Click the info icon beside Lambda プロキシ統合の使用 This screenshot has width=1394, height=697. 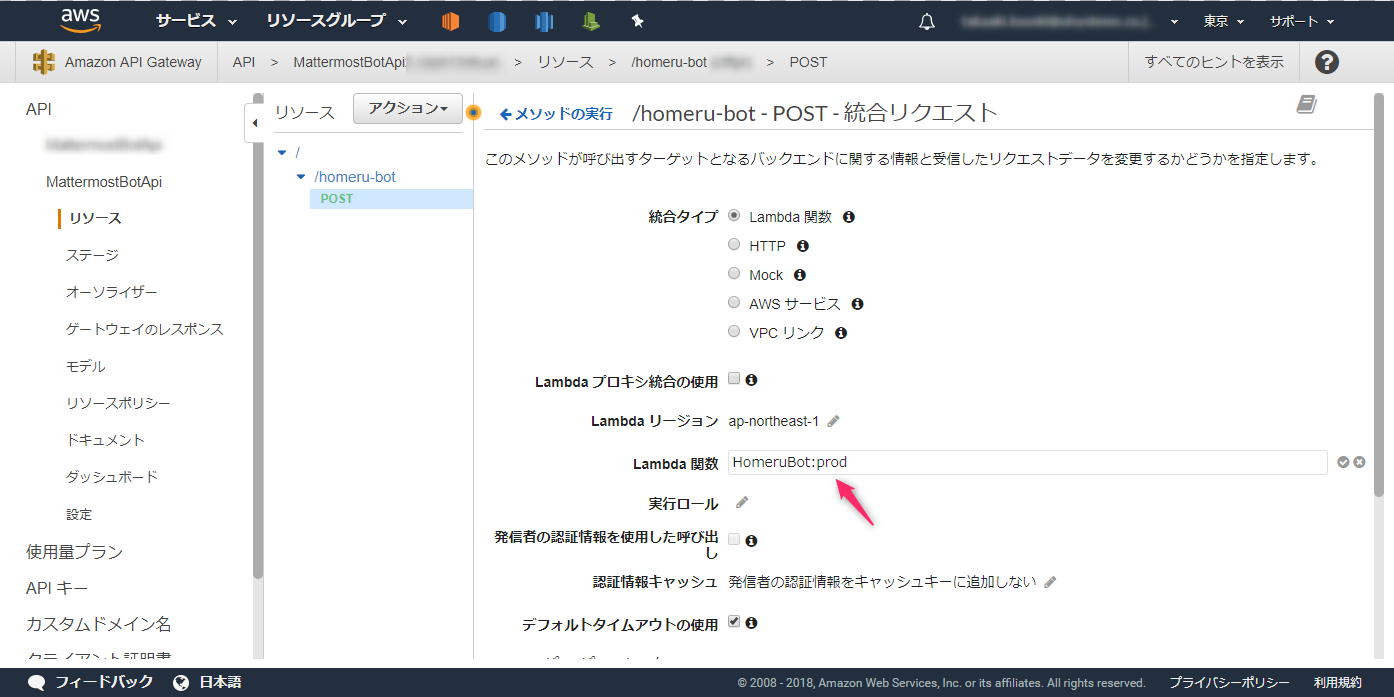[750, 379]
